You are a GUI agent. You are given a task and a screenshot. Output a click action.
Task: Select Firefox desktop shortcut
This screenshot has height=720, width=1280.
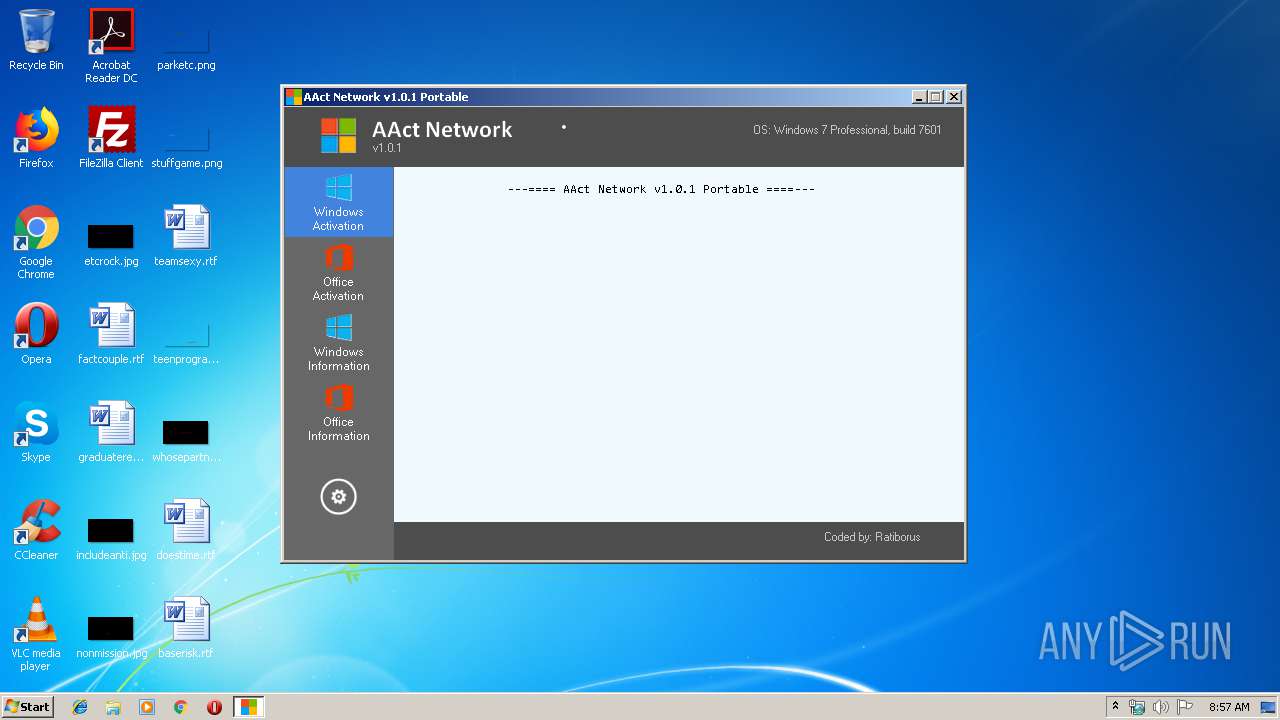36,138
